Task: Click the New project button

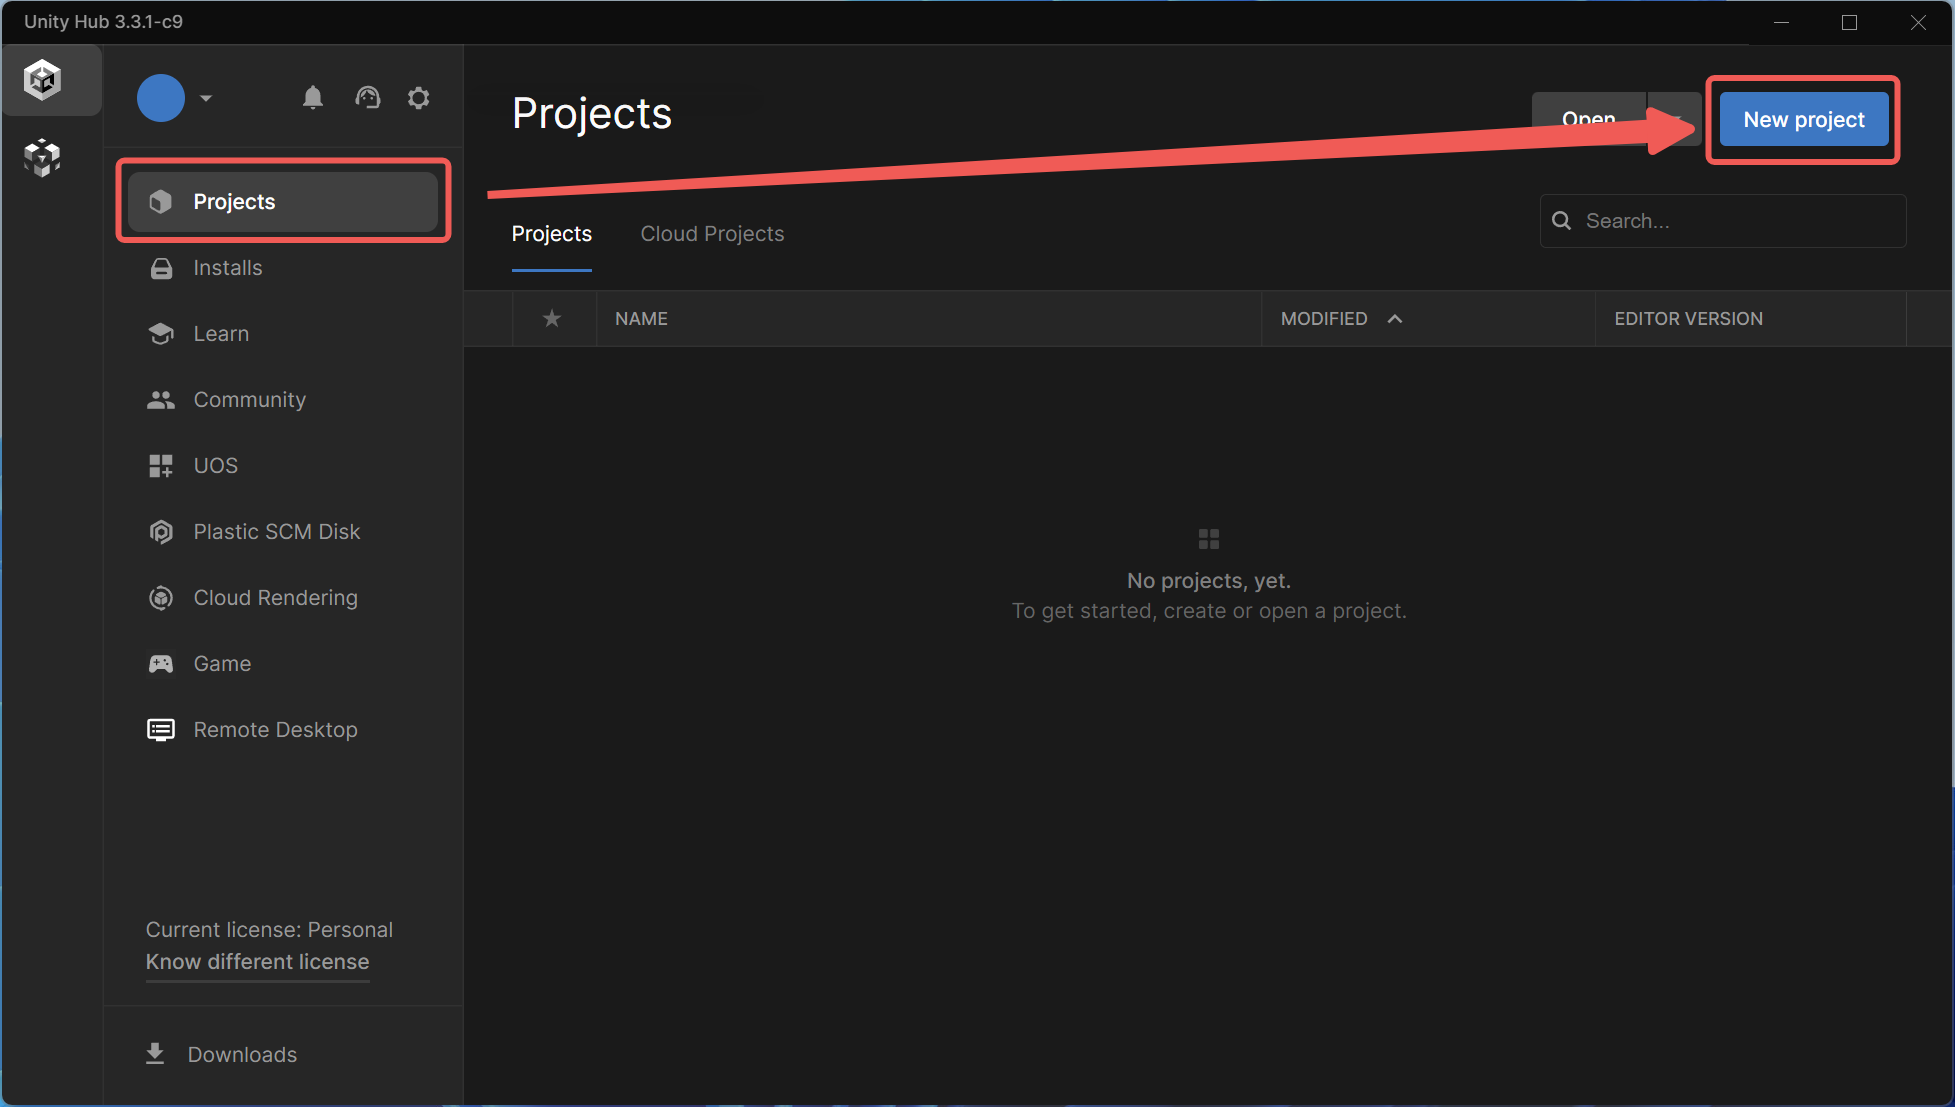Action: tap(1804, 119)
